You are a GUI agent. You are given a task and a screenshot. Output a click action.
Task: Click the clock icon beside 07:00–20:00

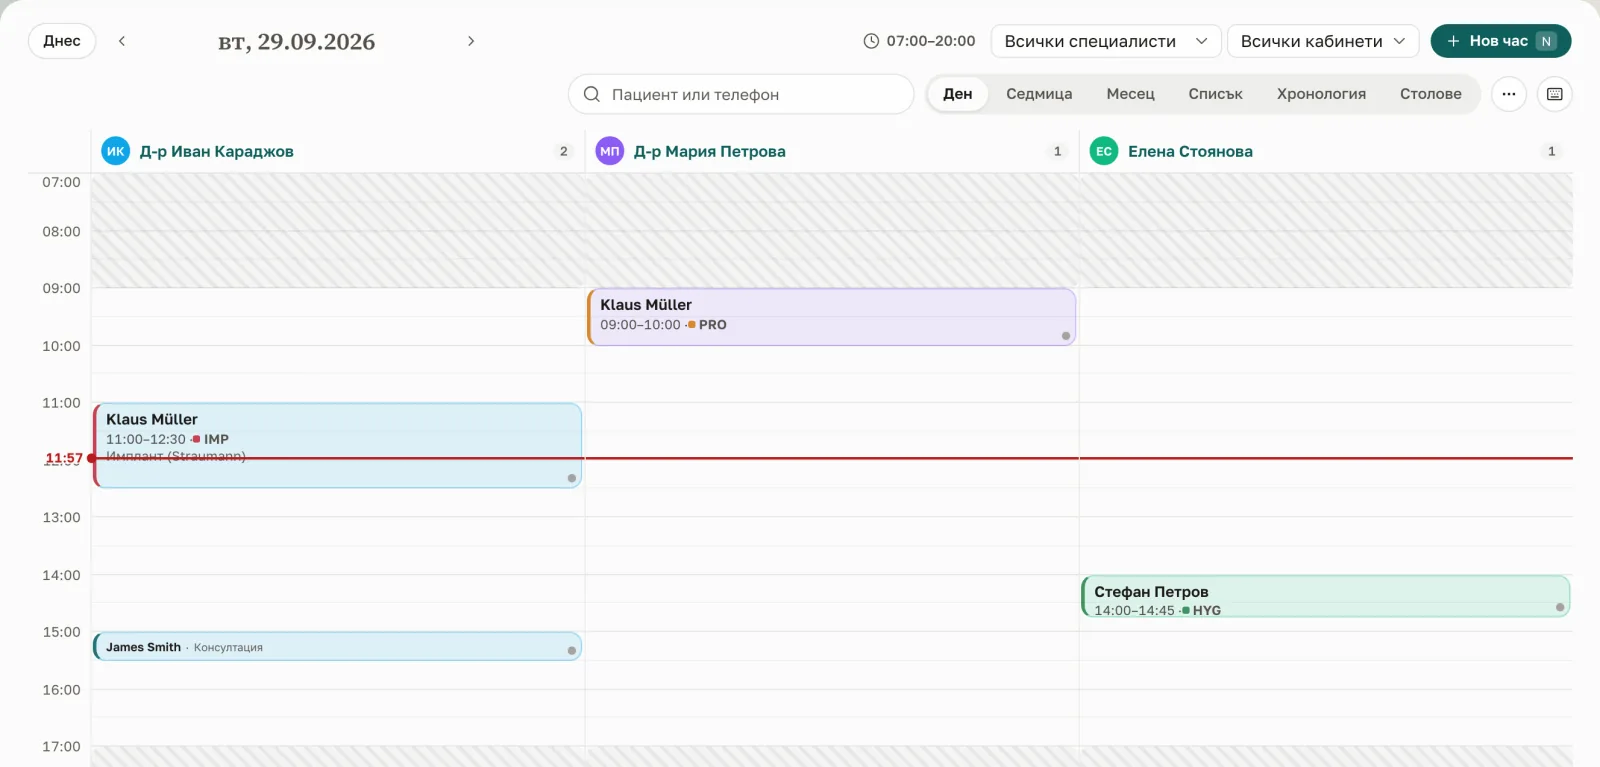[x=871, y=41]
